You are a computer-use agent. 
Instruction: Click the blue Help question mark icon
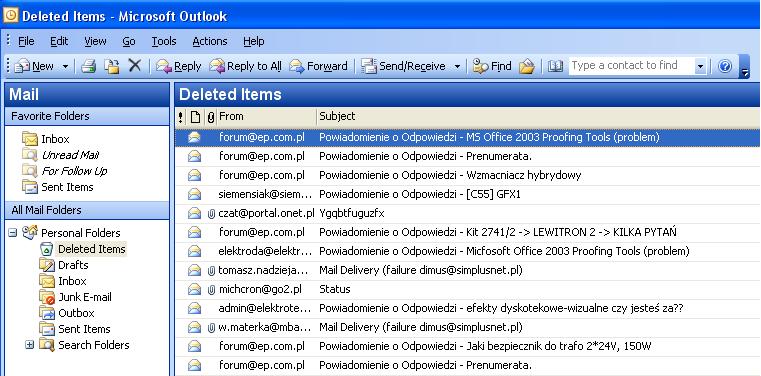pos(725,66)
